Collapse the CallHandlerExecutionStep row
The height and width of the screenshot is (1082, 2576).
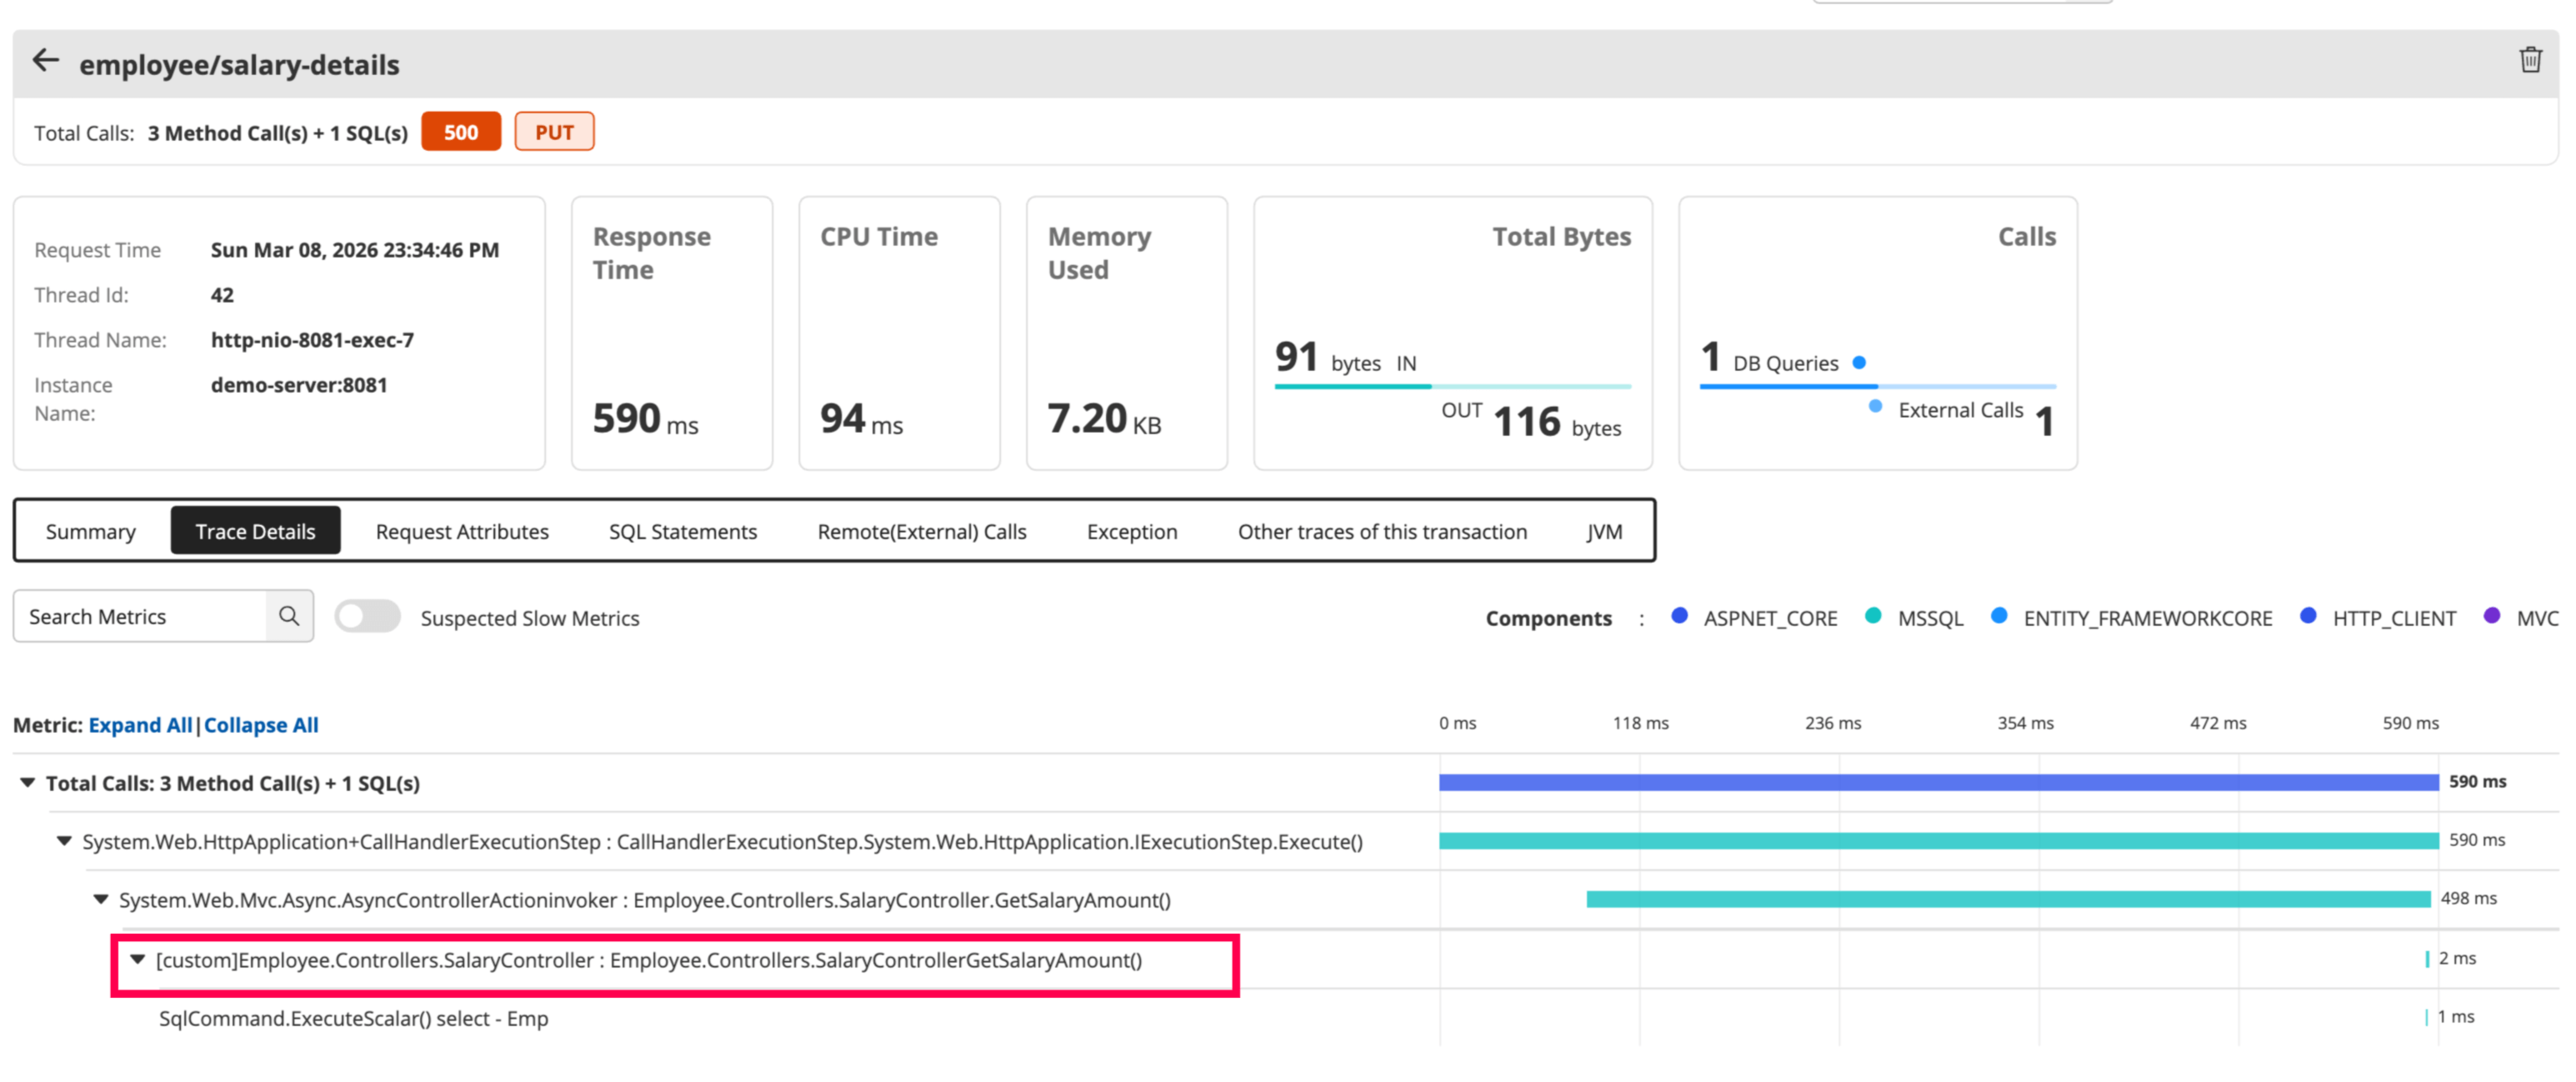point(64,841)
